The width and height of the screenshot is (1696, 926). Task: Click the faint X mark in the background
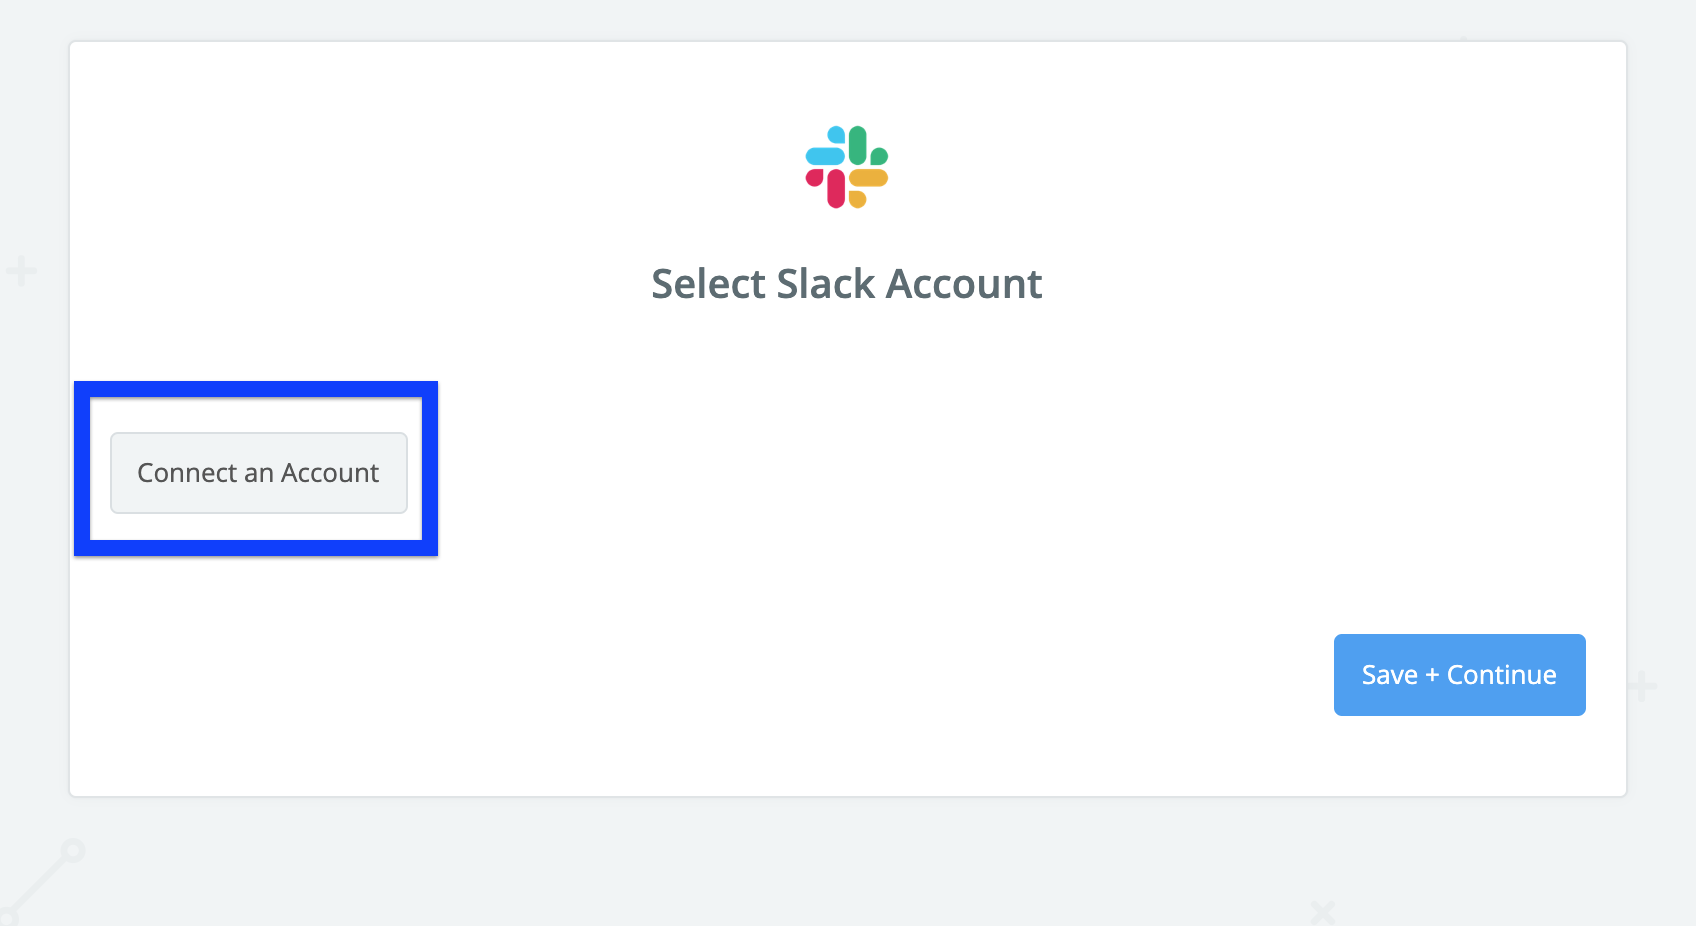pos(1322,911)
